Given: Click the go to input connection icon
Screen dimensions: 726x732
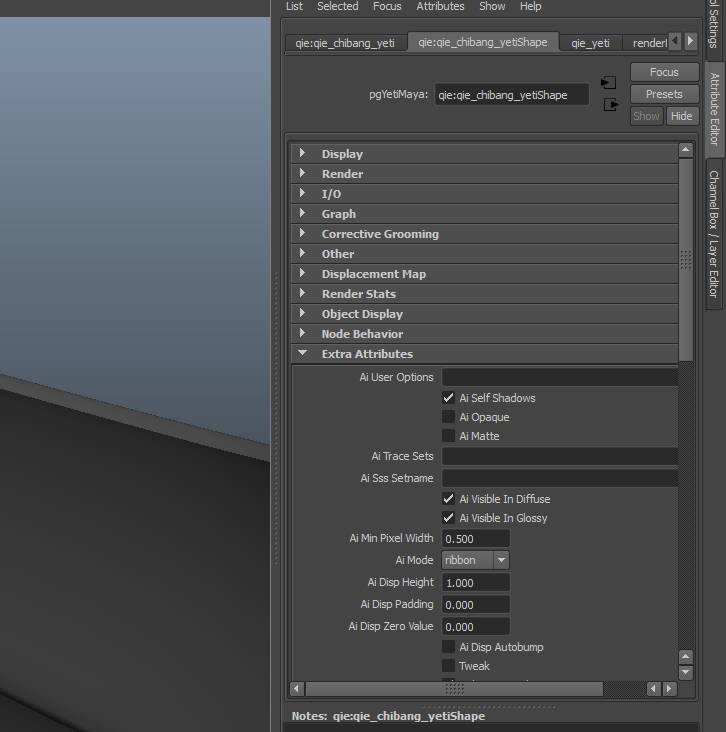Looking at the screenshot, I should (608, 83).
